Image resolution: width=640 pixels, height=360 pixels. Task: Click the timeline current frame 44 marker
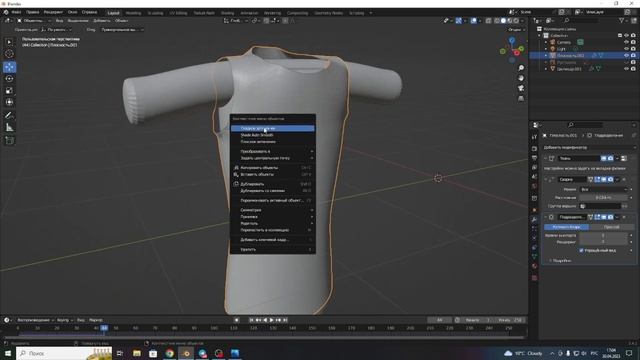click(x=104, y=328)
